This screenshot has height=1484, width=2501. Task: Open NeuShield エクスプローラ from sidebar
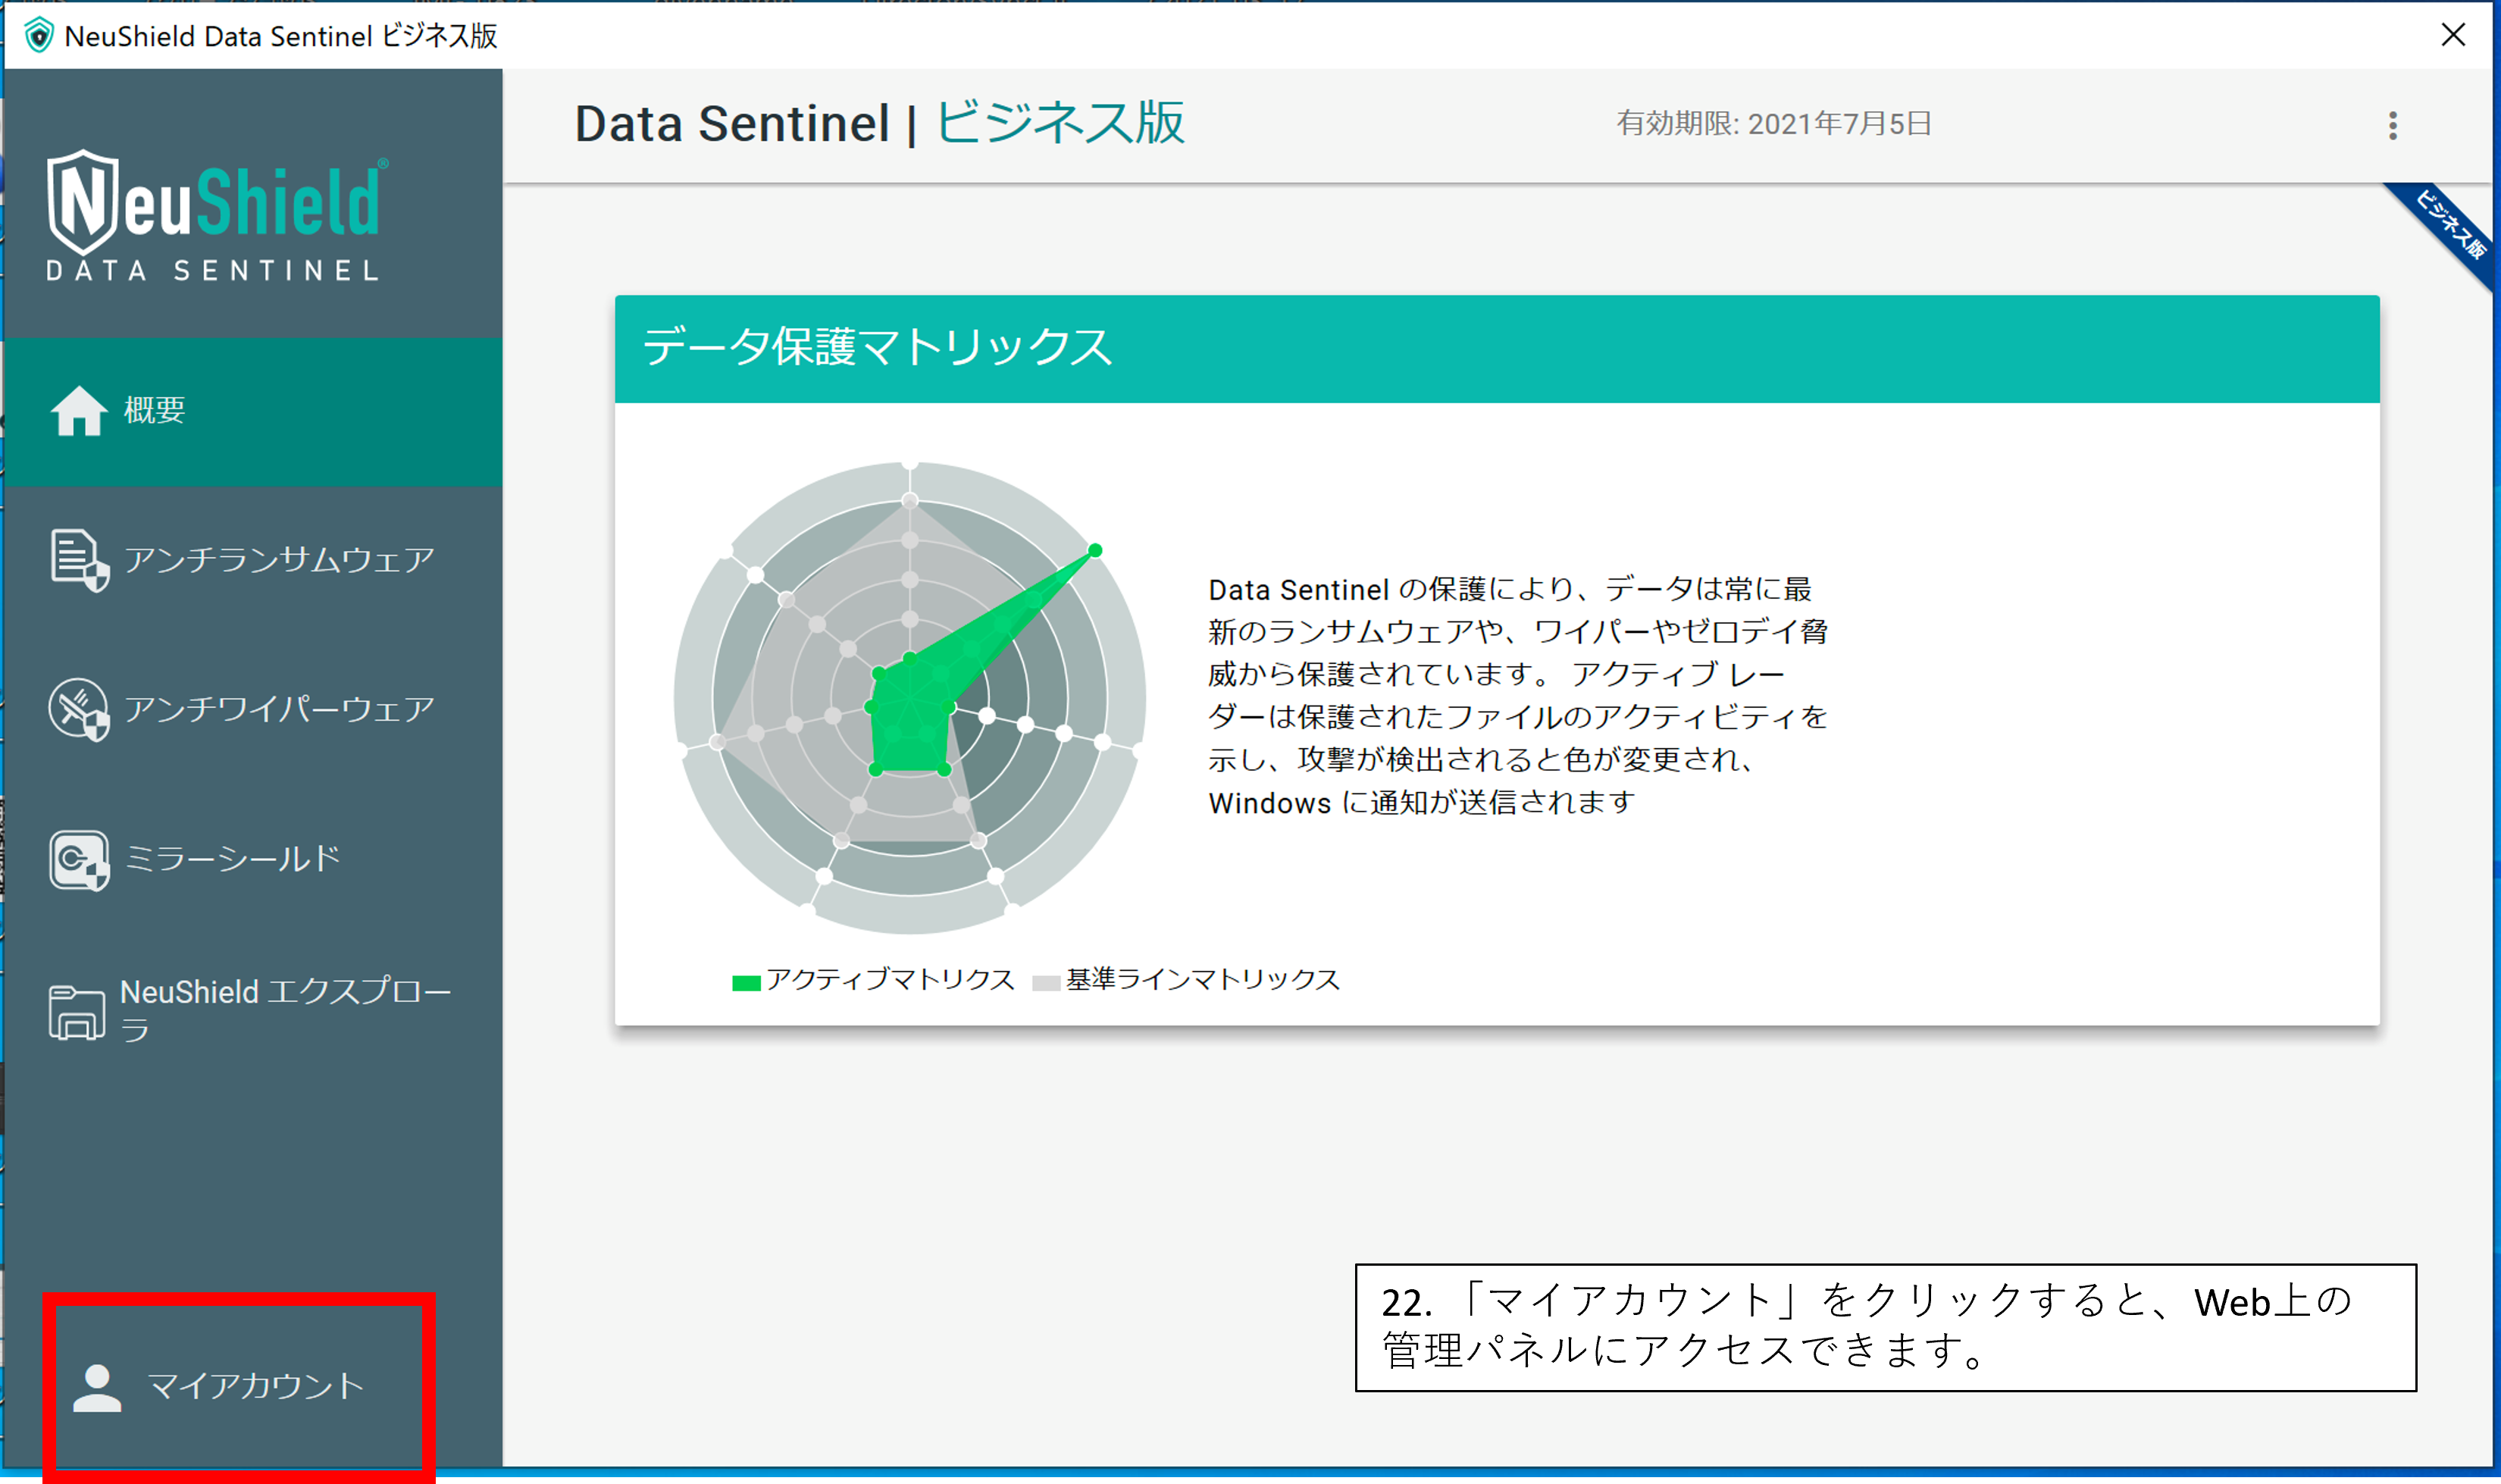tap(285, 1011)
